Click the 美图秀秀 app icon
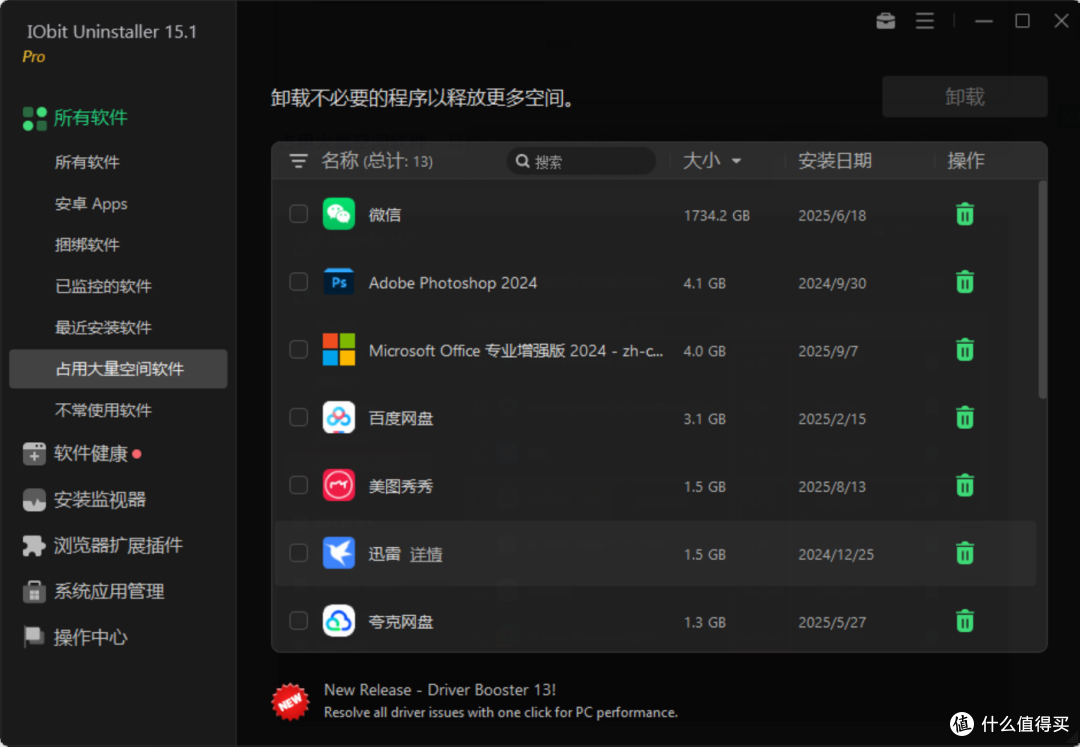This screenshot has height=747, width=1080. pos(339,485)
